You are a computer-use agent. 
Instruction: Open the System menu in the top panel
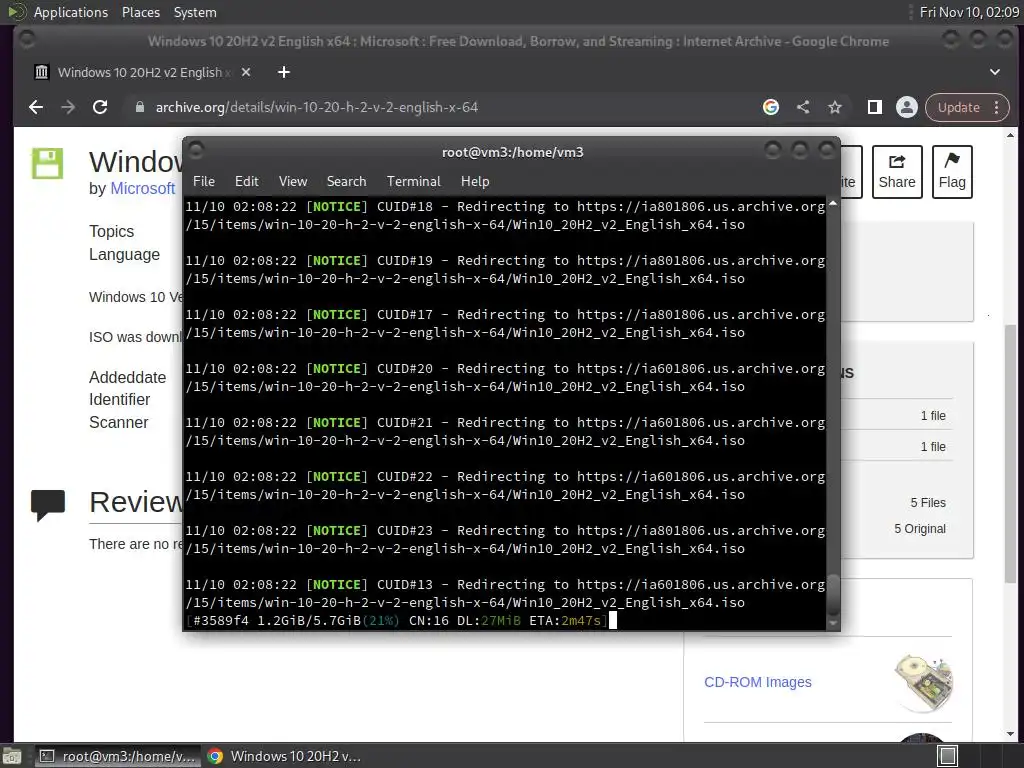195,12
